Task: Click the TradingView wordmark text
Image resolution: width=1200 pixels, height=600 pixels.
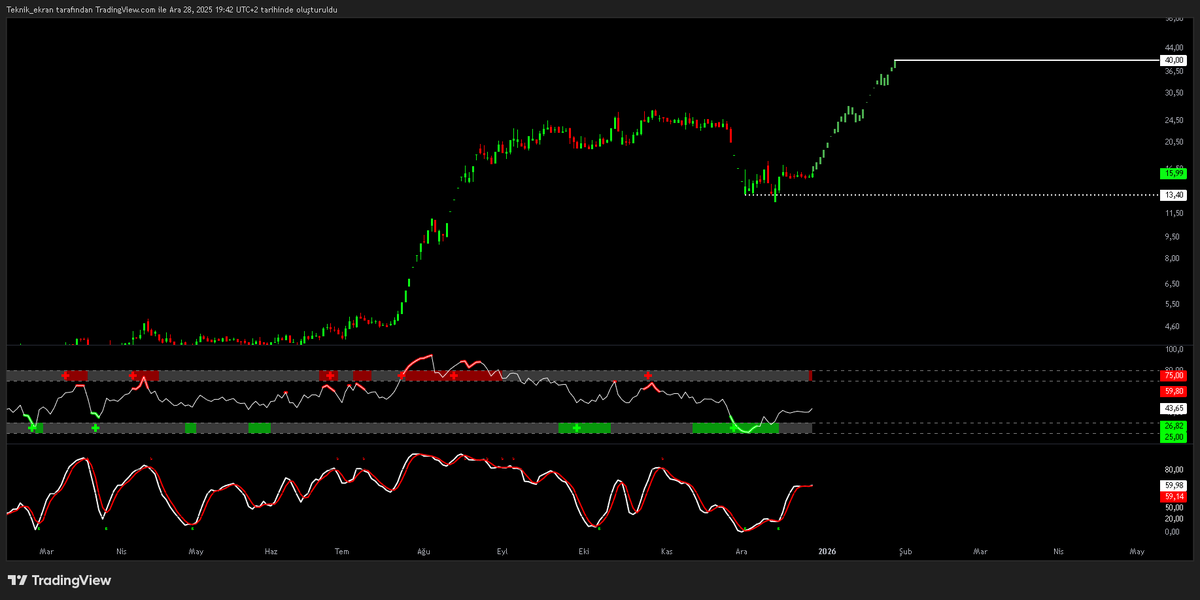Action: pos(71,580)
